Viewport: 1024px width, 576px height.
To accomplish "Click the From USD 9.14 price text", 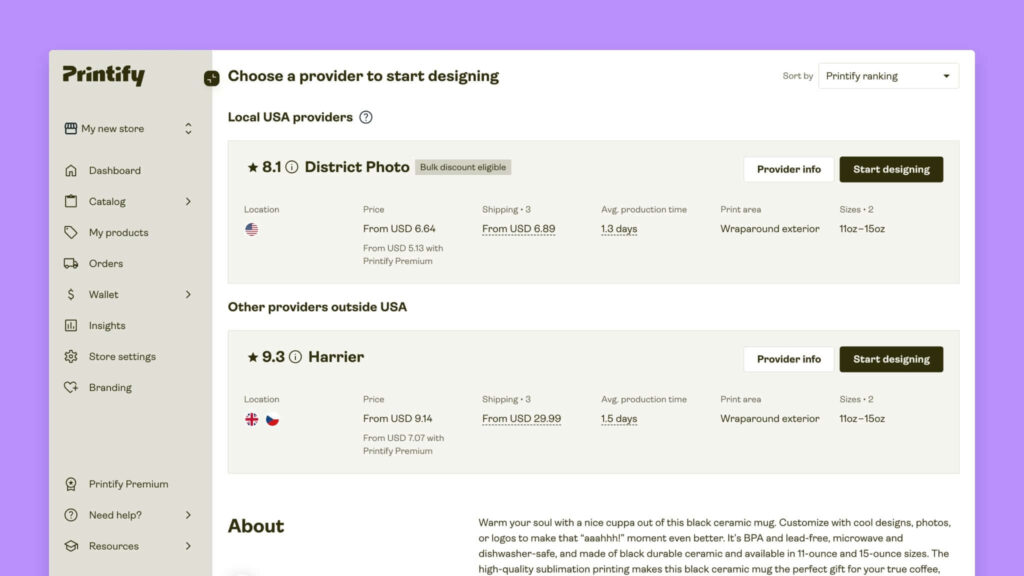I will [398, 419].
